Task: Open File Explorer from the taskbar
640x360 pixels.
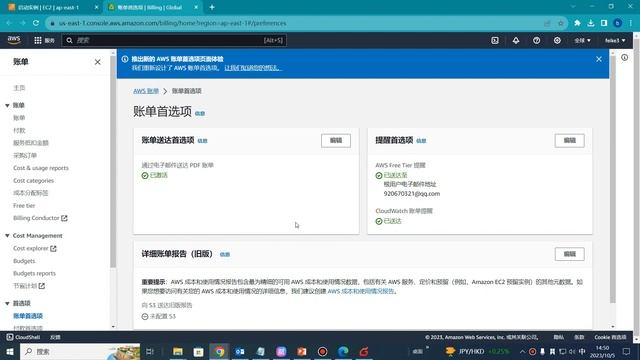Action: point(178,351)
